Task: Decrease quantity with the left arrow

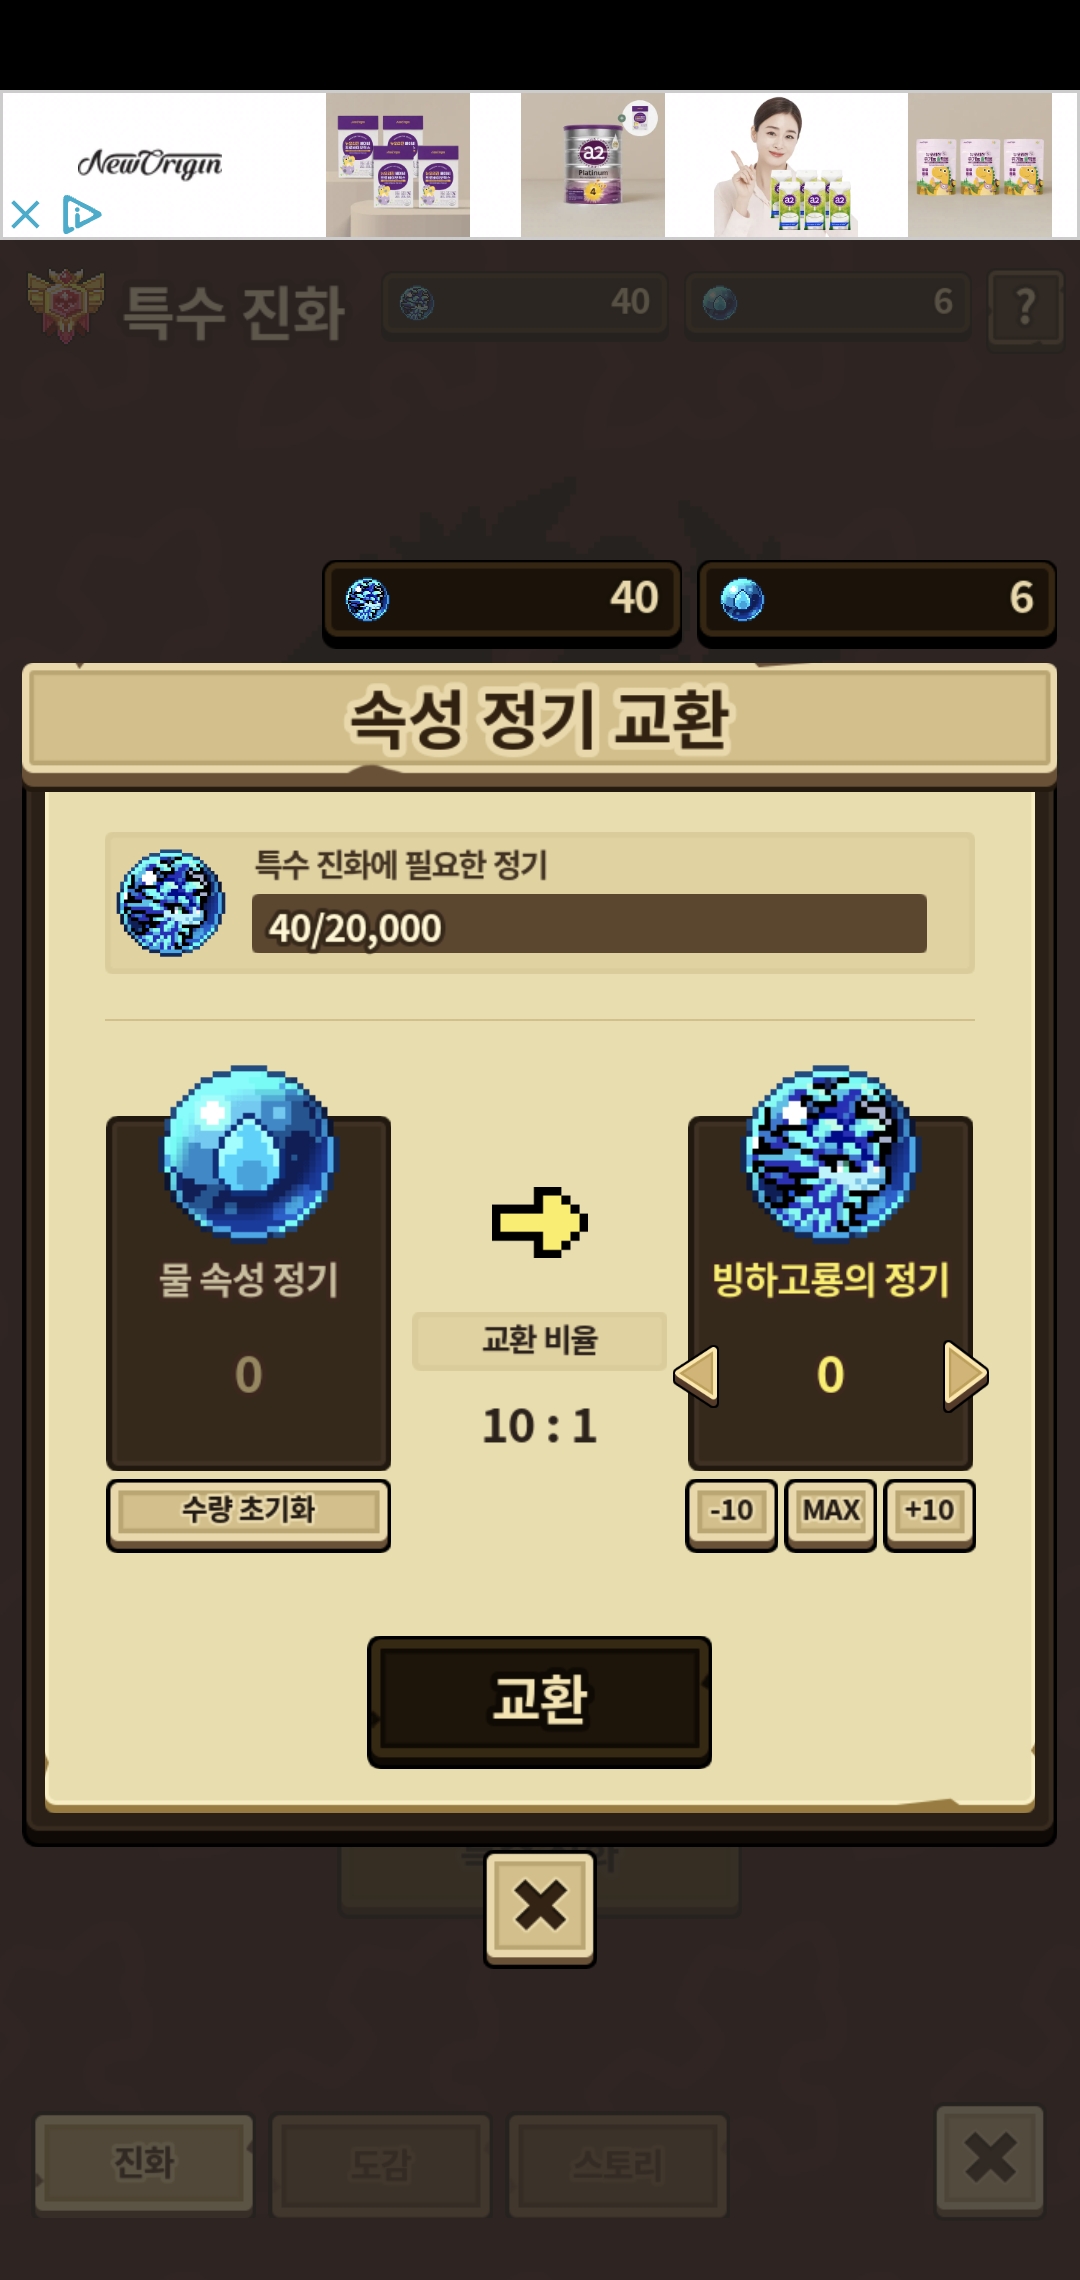Action: click(x=697, y=1375)
